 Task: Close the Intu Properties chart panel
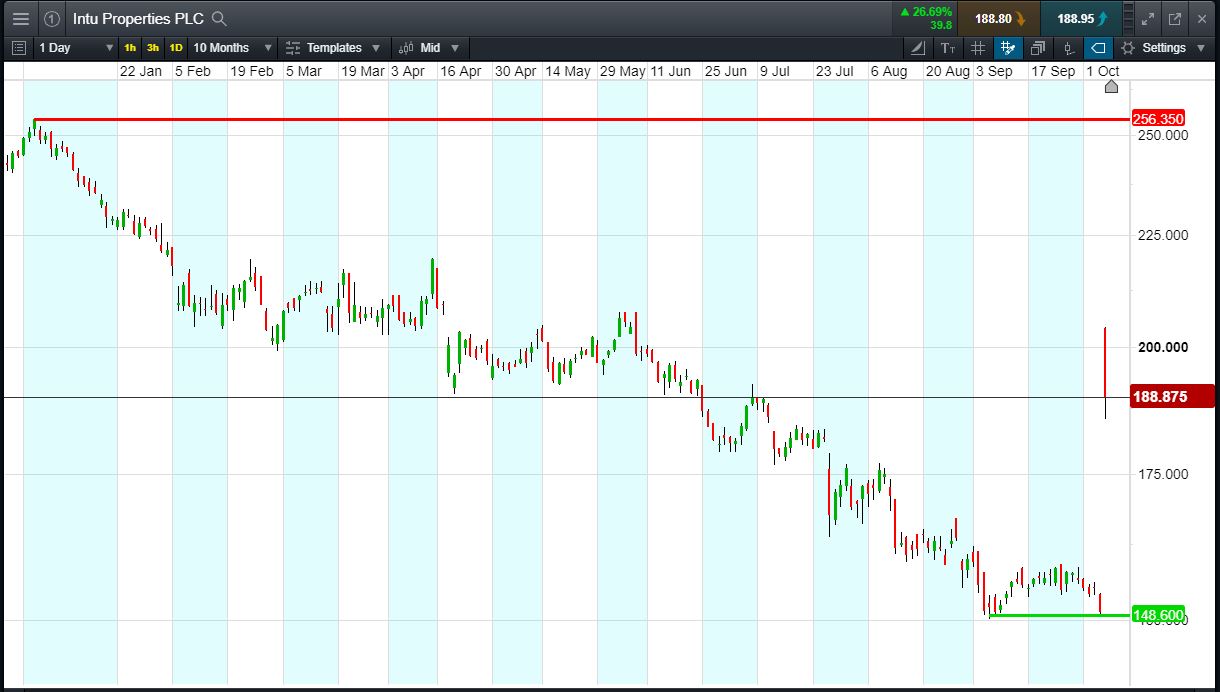[x=1201, y=18]
